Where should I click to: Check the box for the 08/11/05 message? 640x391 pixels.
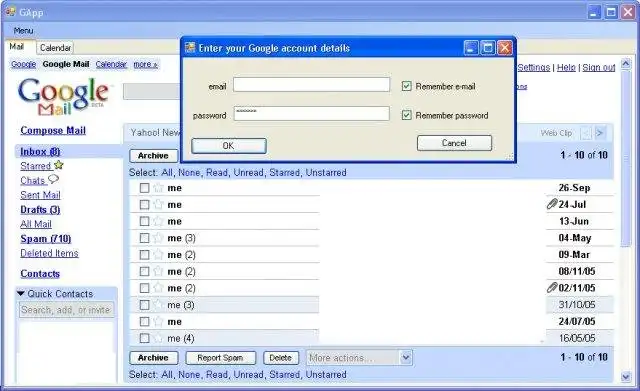(x=144, y=271)
